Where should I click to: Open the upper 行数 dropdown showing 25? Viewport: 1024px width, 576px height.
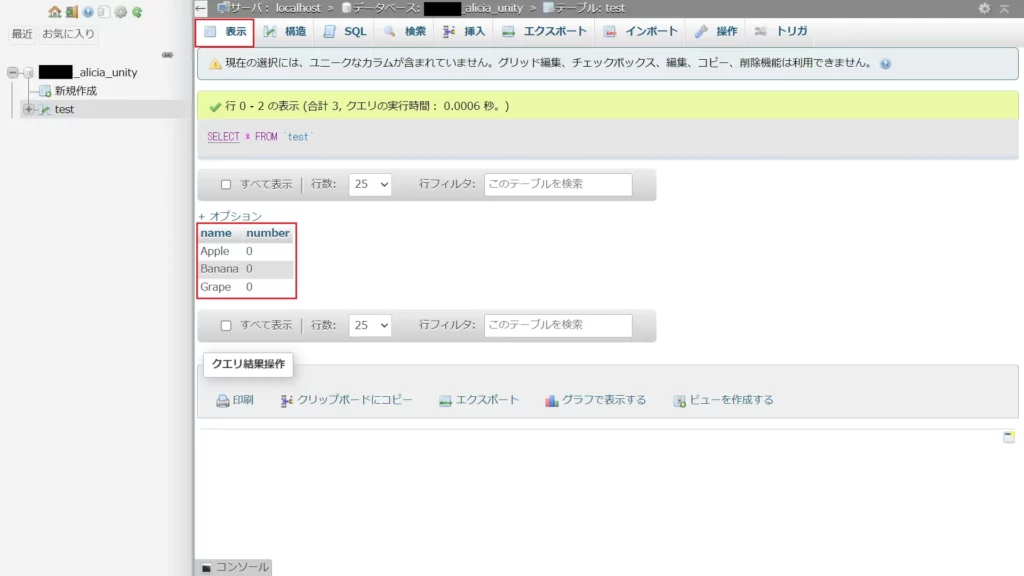(369, 185)
